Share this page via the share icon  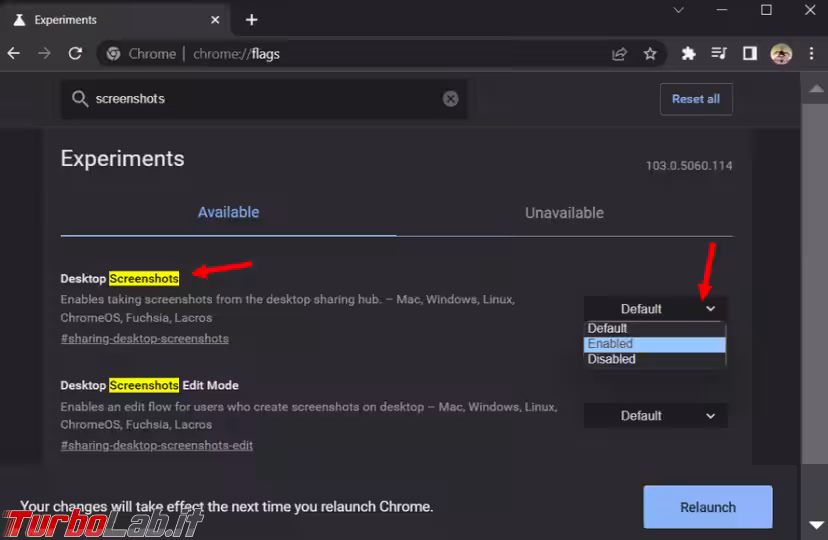pyautogui.click(x=619, y=54)
